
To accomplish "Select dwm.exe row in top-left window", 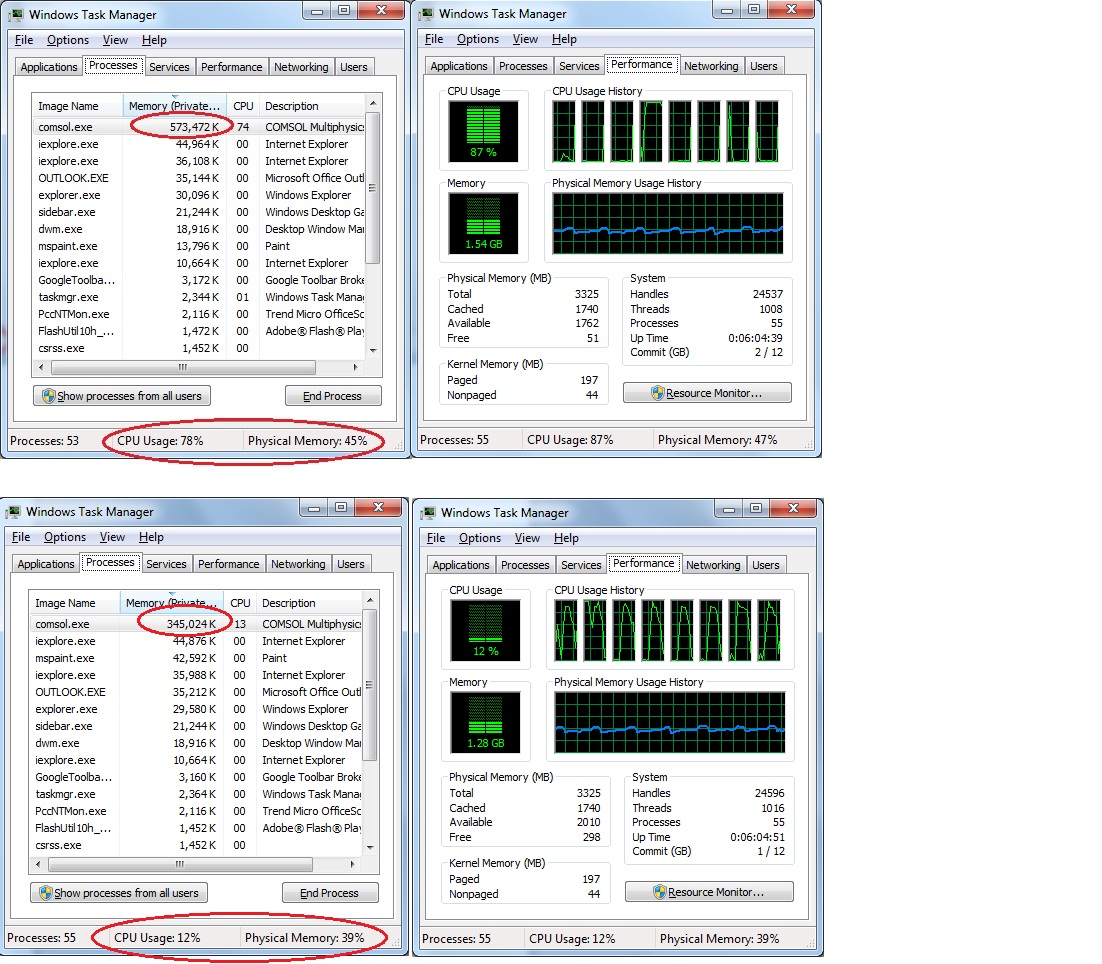I will pyautogui.click(x=199, y=229).
